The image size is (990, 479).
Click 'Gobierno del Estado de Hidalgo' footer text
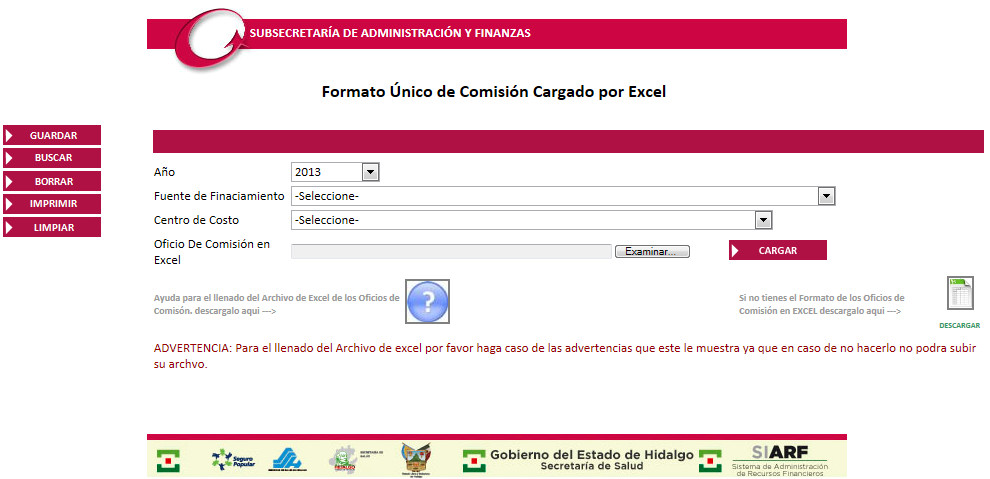[x=592, y=455]
